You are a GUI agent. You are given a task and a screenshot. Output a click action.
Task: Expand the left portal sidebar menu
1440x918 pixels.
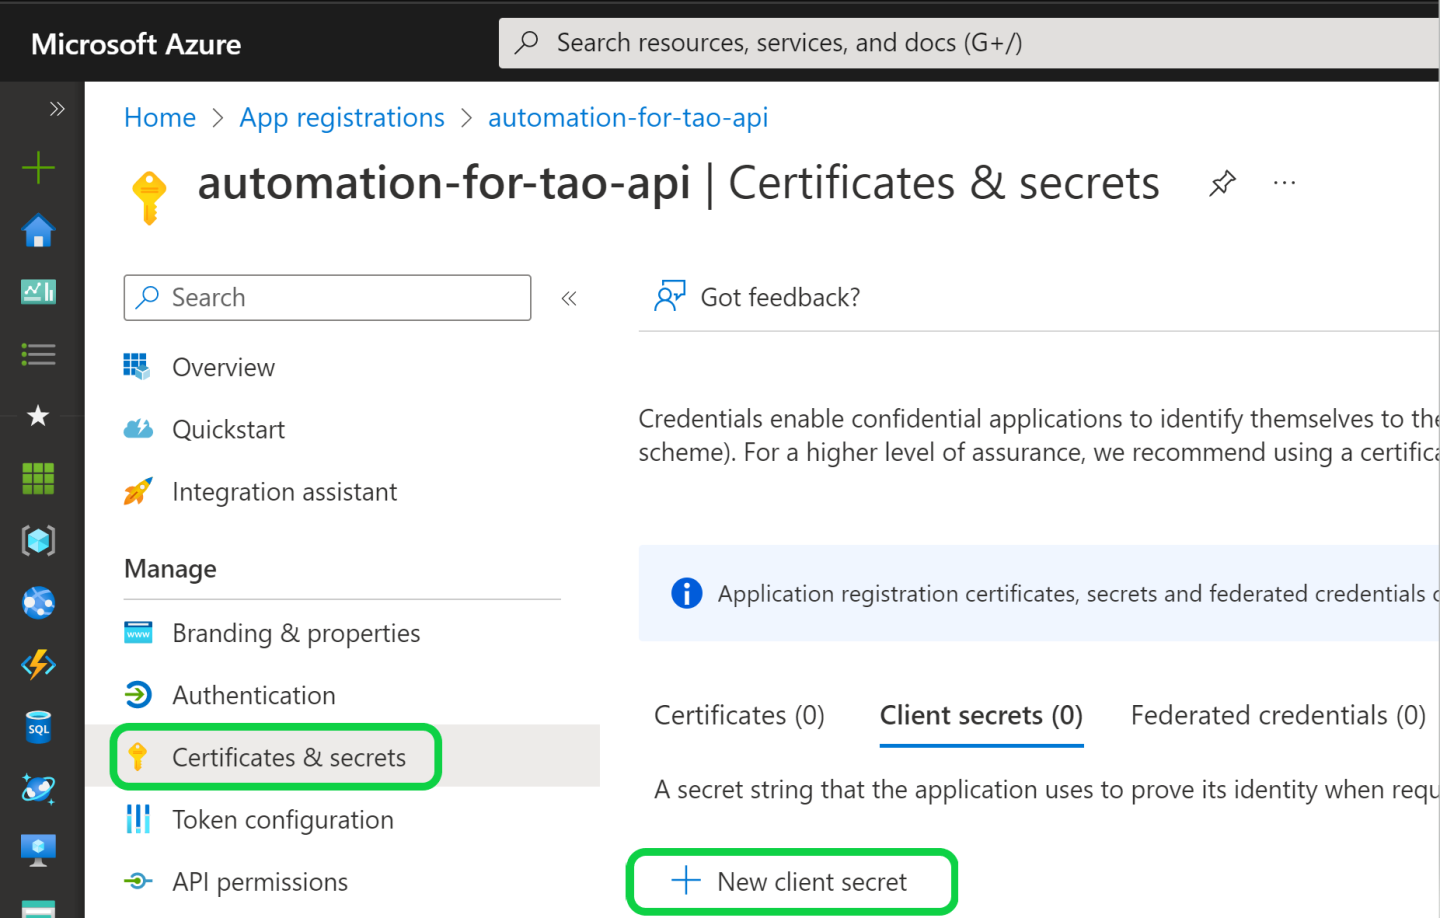pyautogui.click(x=57, y=109)
